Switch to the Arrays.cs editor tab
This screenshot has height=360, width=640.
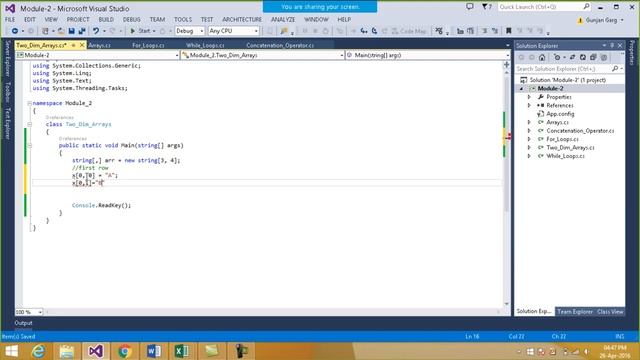pyautogui.click(x=99, y=45)
